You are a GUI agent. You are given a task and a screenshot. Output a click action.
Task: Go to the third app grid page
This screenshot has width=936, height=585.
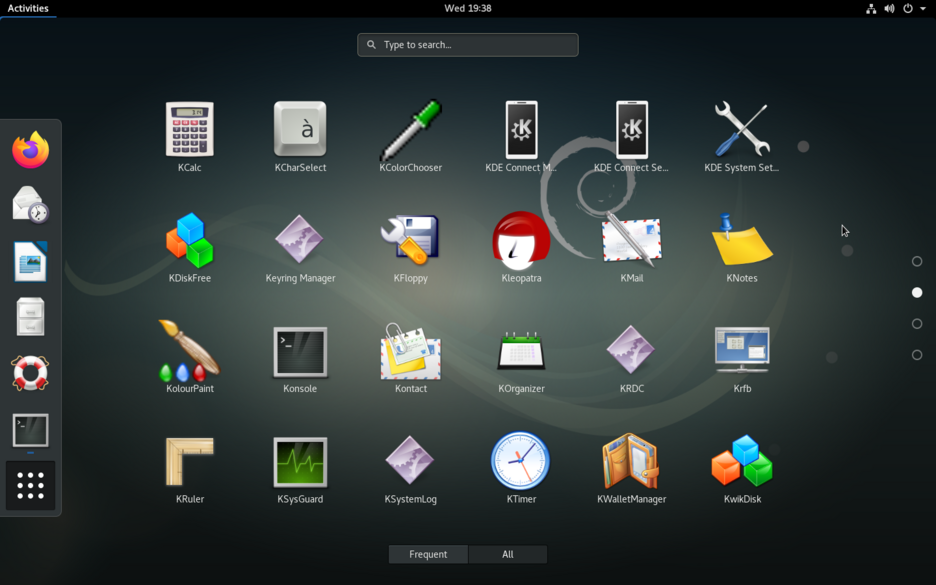[917, 324]
